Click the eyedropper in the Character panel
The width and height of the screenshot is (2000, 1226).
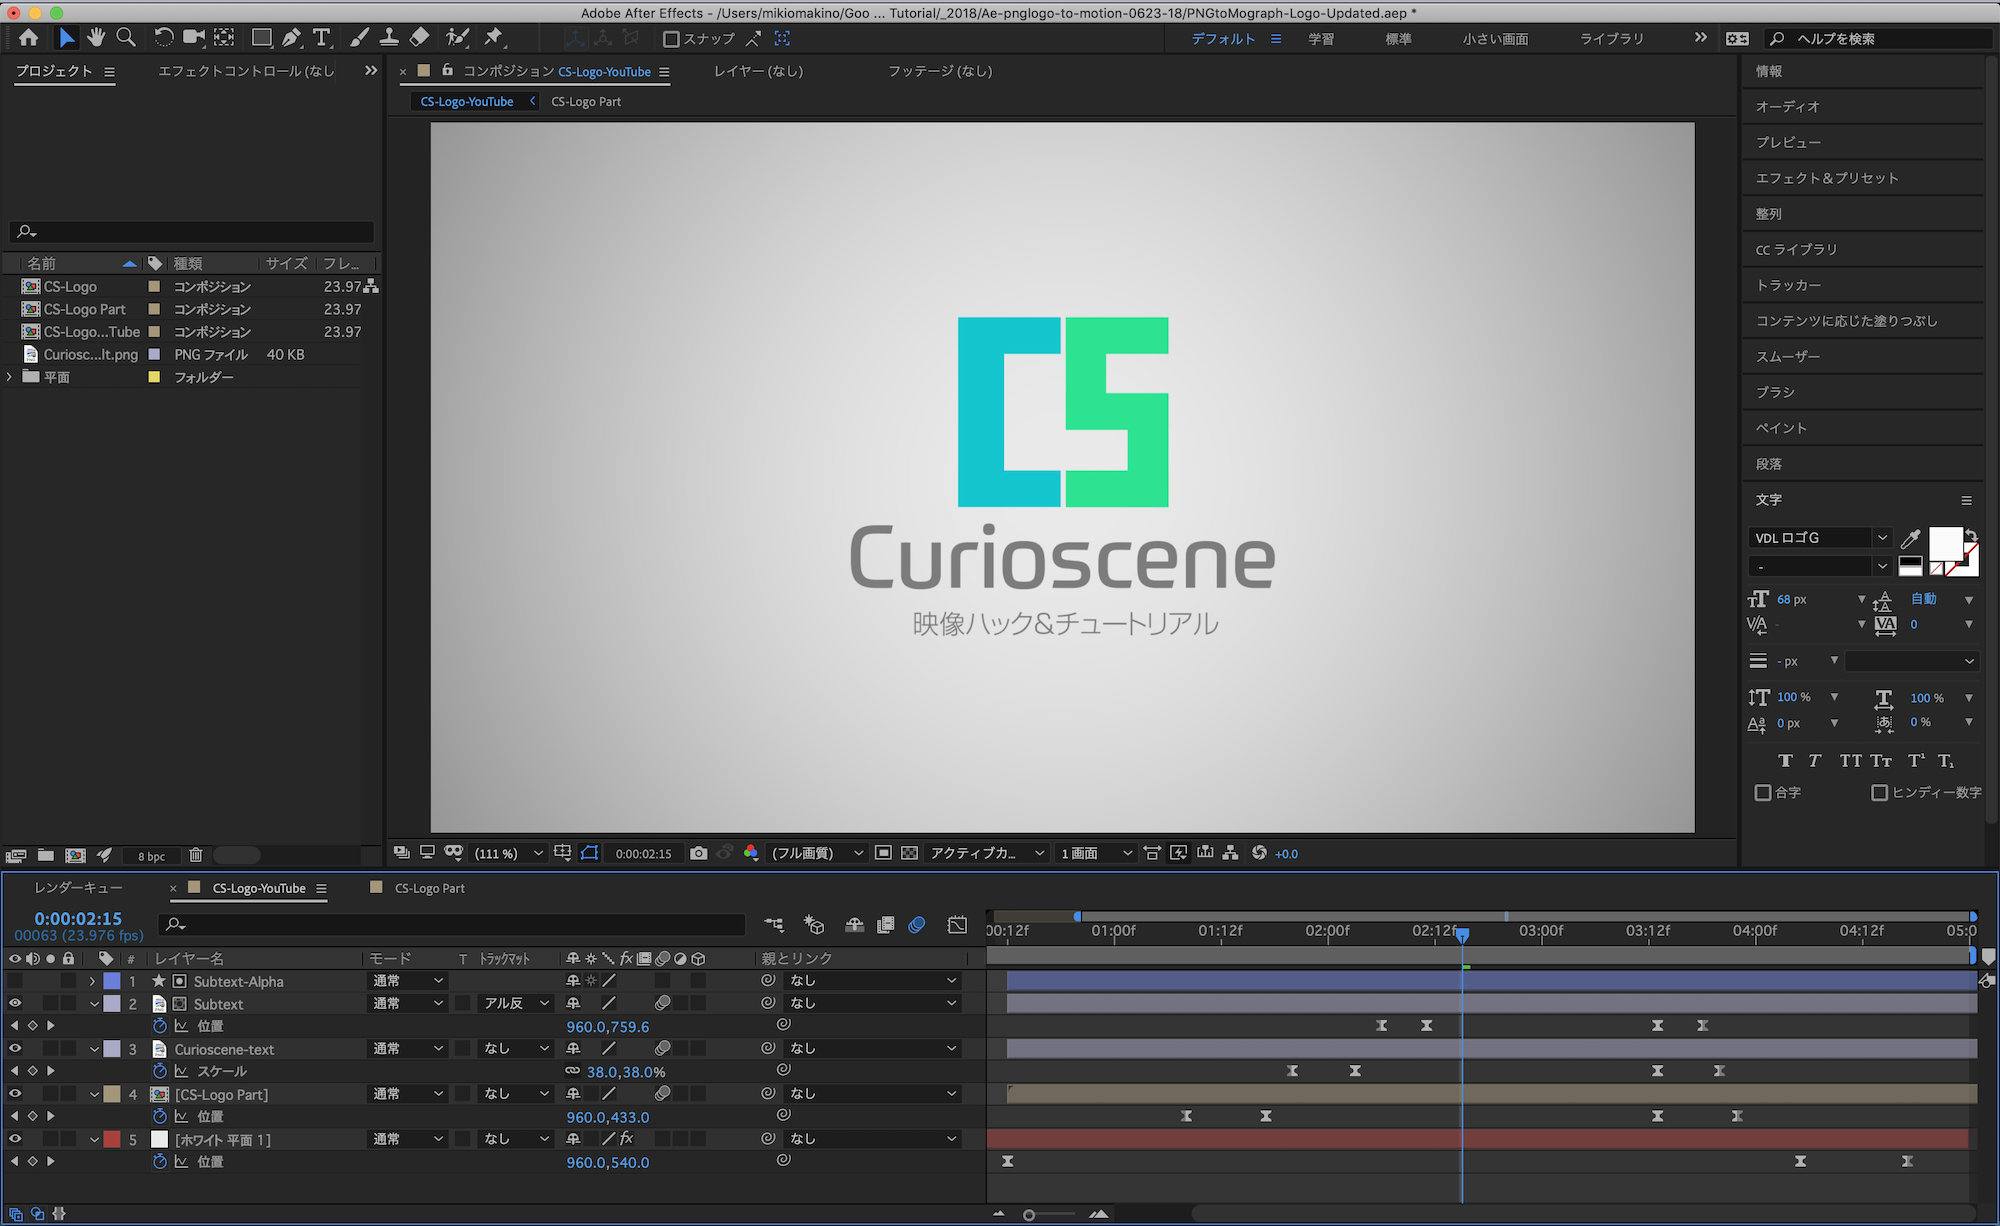[1910, 539]
